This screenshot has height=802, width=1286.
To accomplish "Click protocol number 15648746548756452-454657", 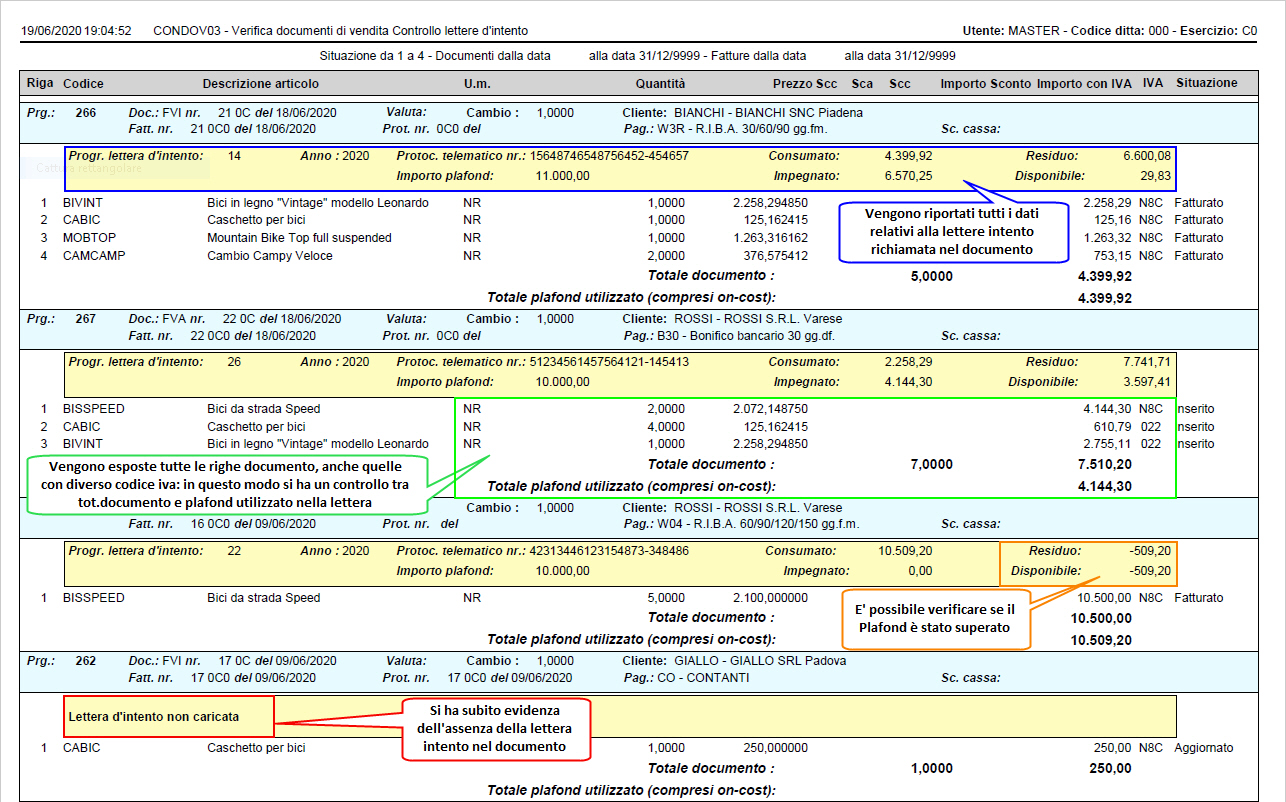I will (609, 157).
